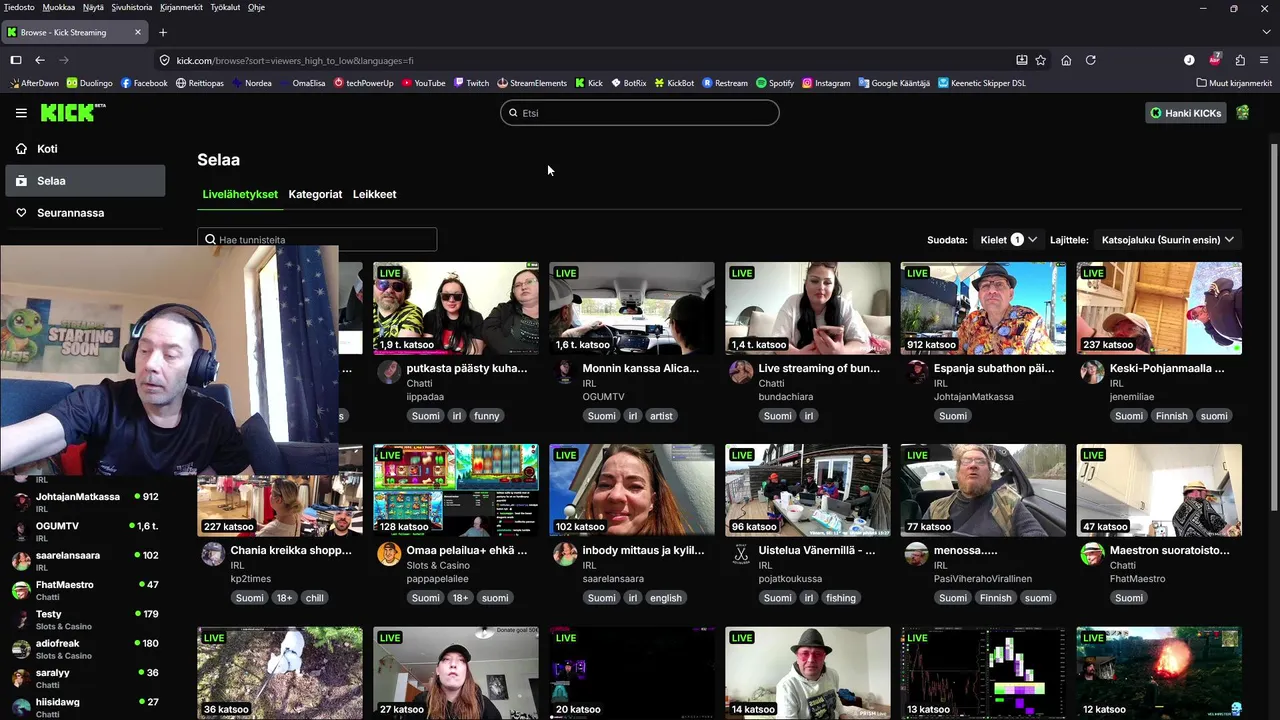Open the BotRix bookmark
Image resolution: width=1280 pixels, height=720 pixels.
coord(628,83)
